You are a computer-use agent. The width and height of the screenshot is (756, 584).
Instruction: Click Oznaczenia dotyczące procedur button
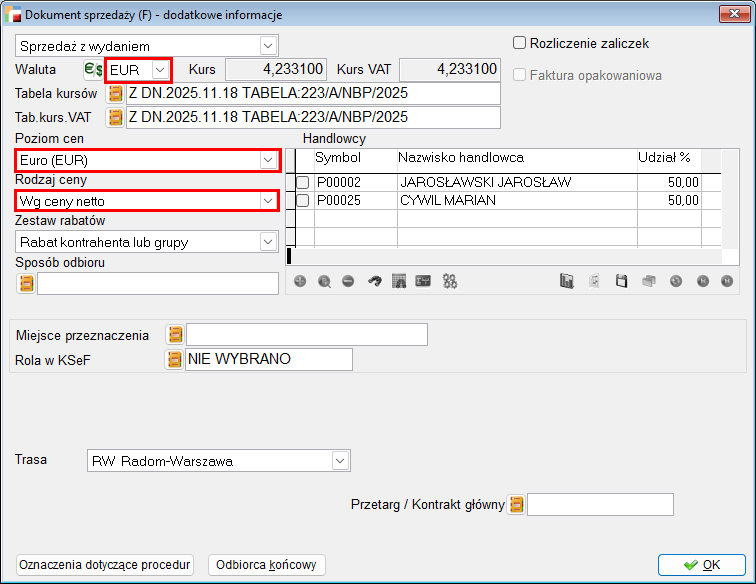pos(105,565)
